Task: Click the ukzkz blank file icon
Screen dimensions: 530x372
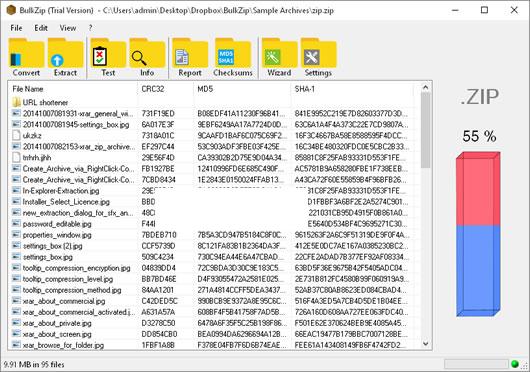Action: point(16,135)
